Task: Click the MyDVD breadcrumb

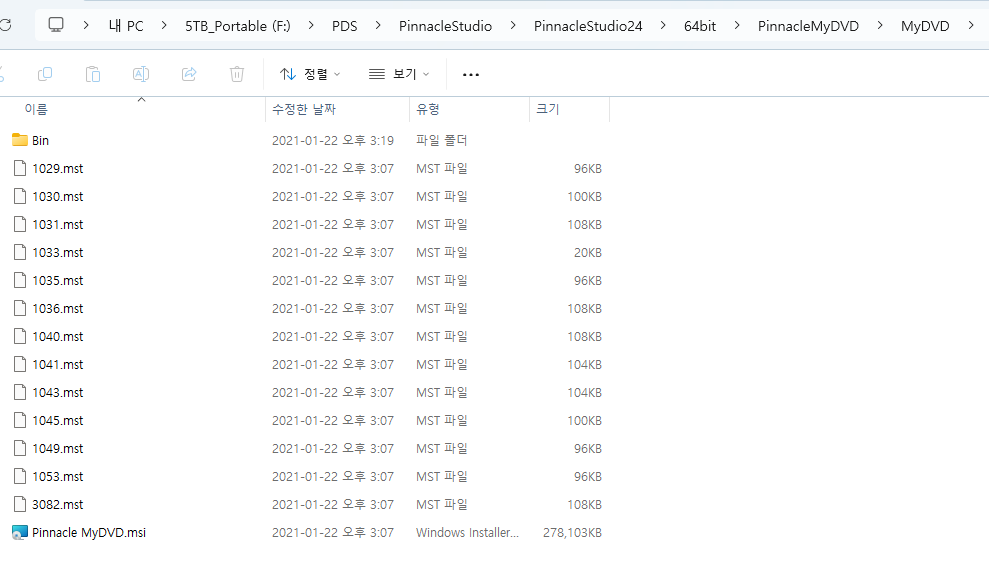Action: [925, 26]
